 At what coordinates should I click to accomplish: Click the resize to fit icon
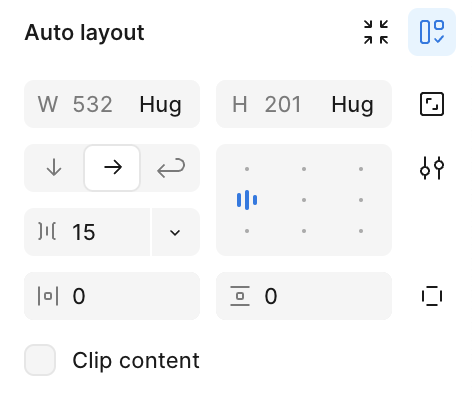pos(432,104)
